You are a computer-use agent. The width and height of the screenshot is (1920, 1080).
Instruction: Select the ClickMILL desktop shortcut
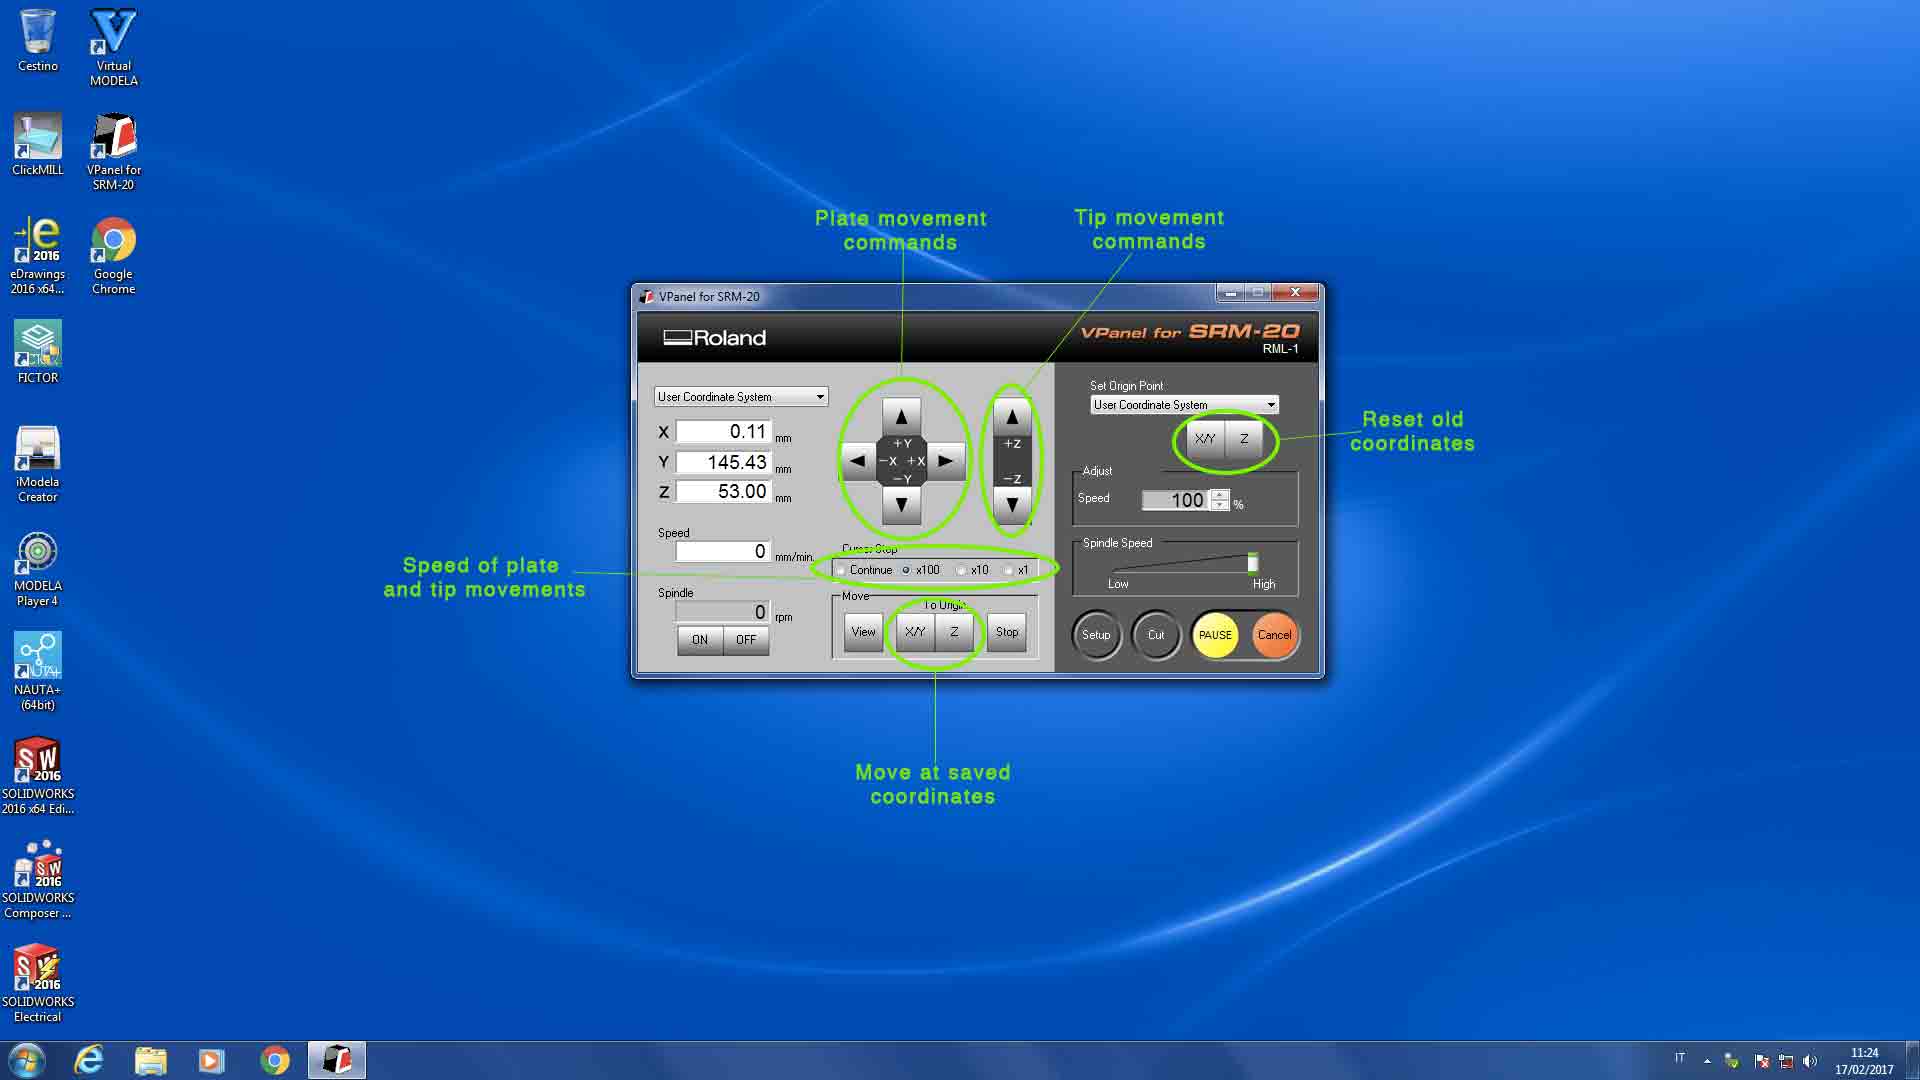[x=38, y=145]
